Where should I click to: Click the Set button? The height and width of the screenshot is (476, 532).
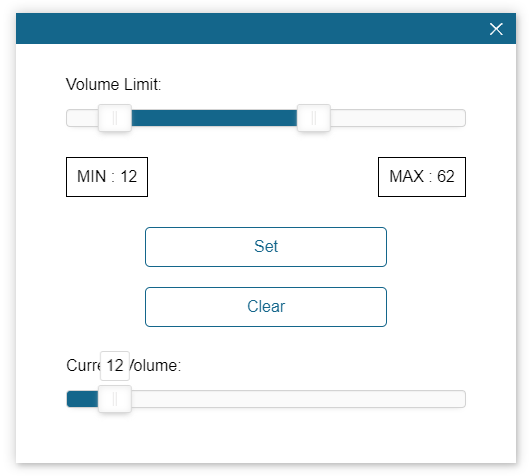(266, 247)
